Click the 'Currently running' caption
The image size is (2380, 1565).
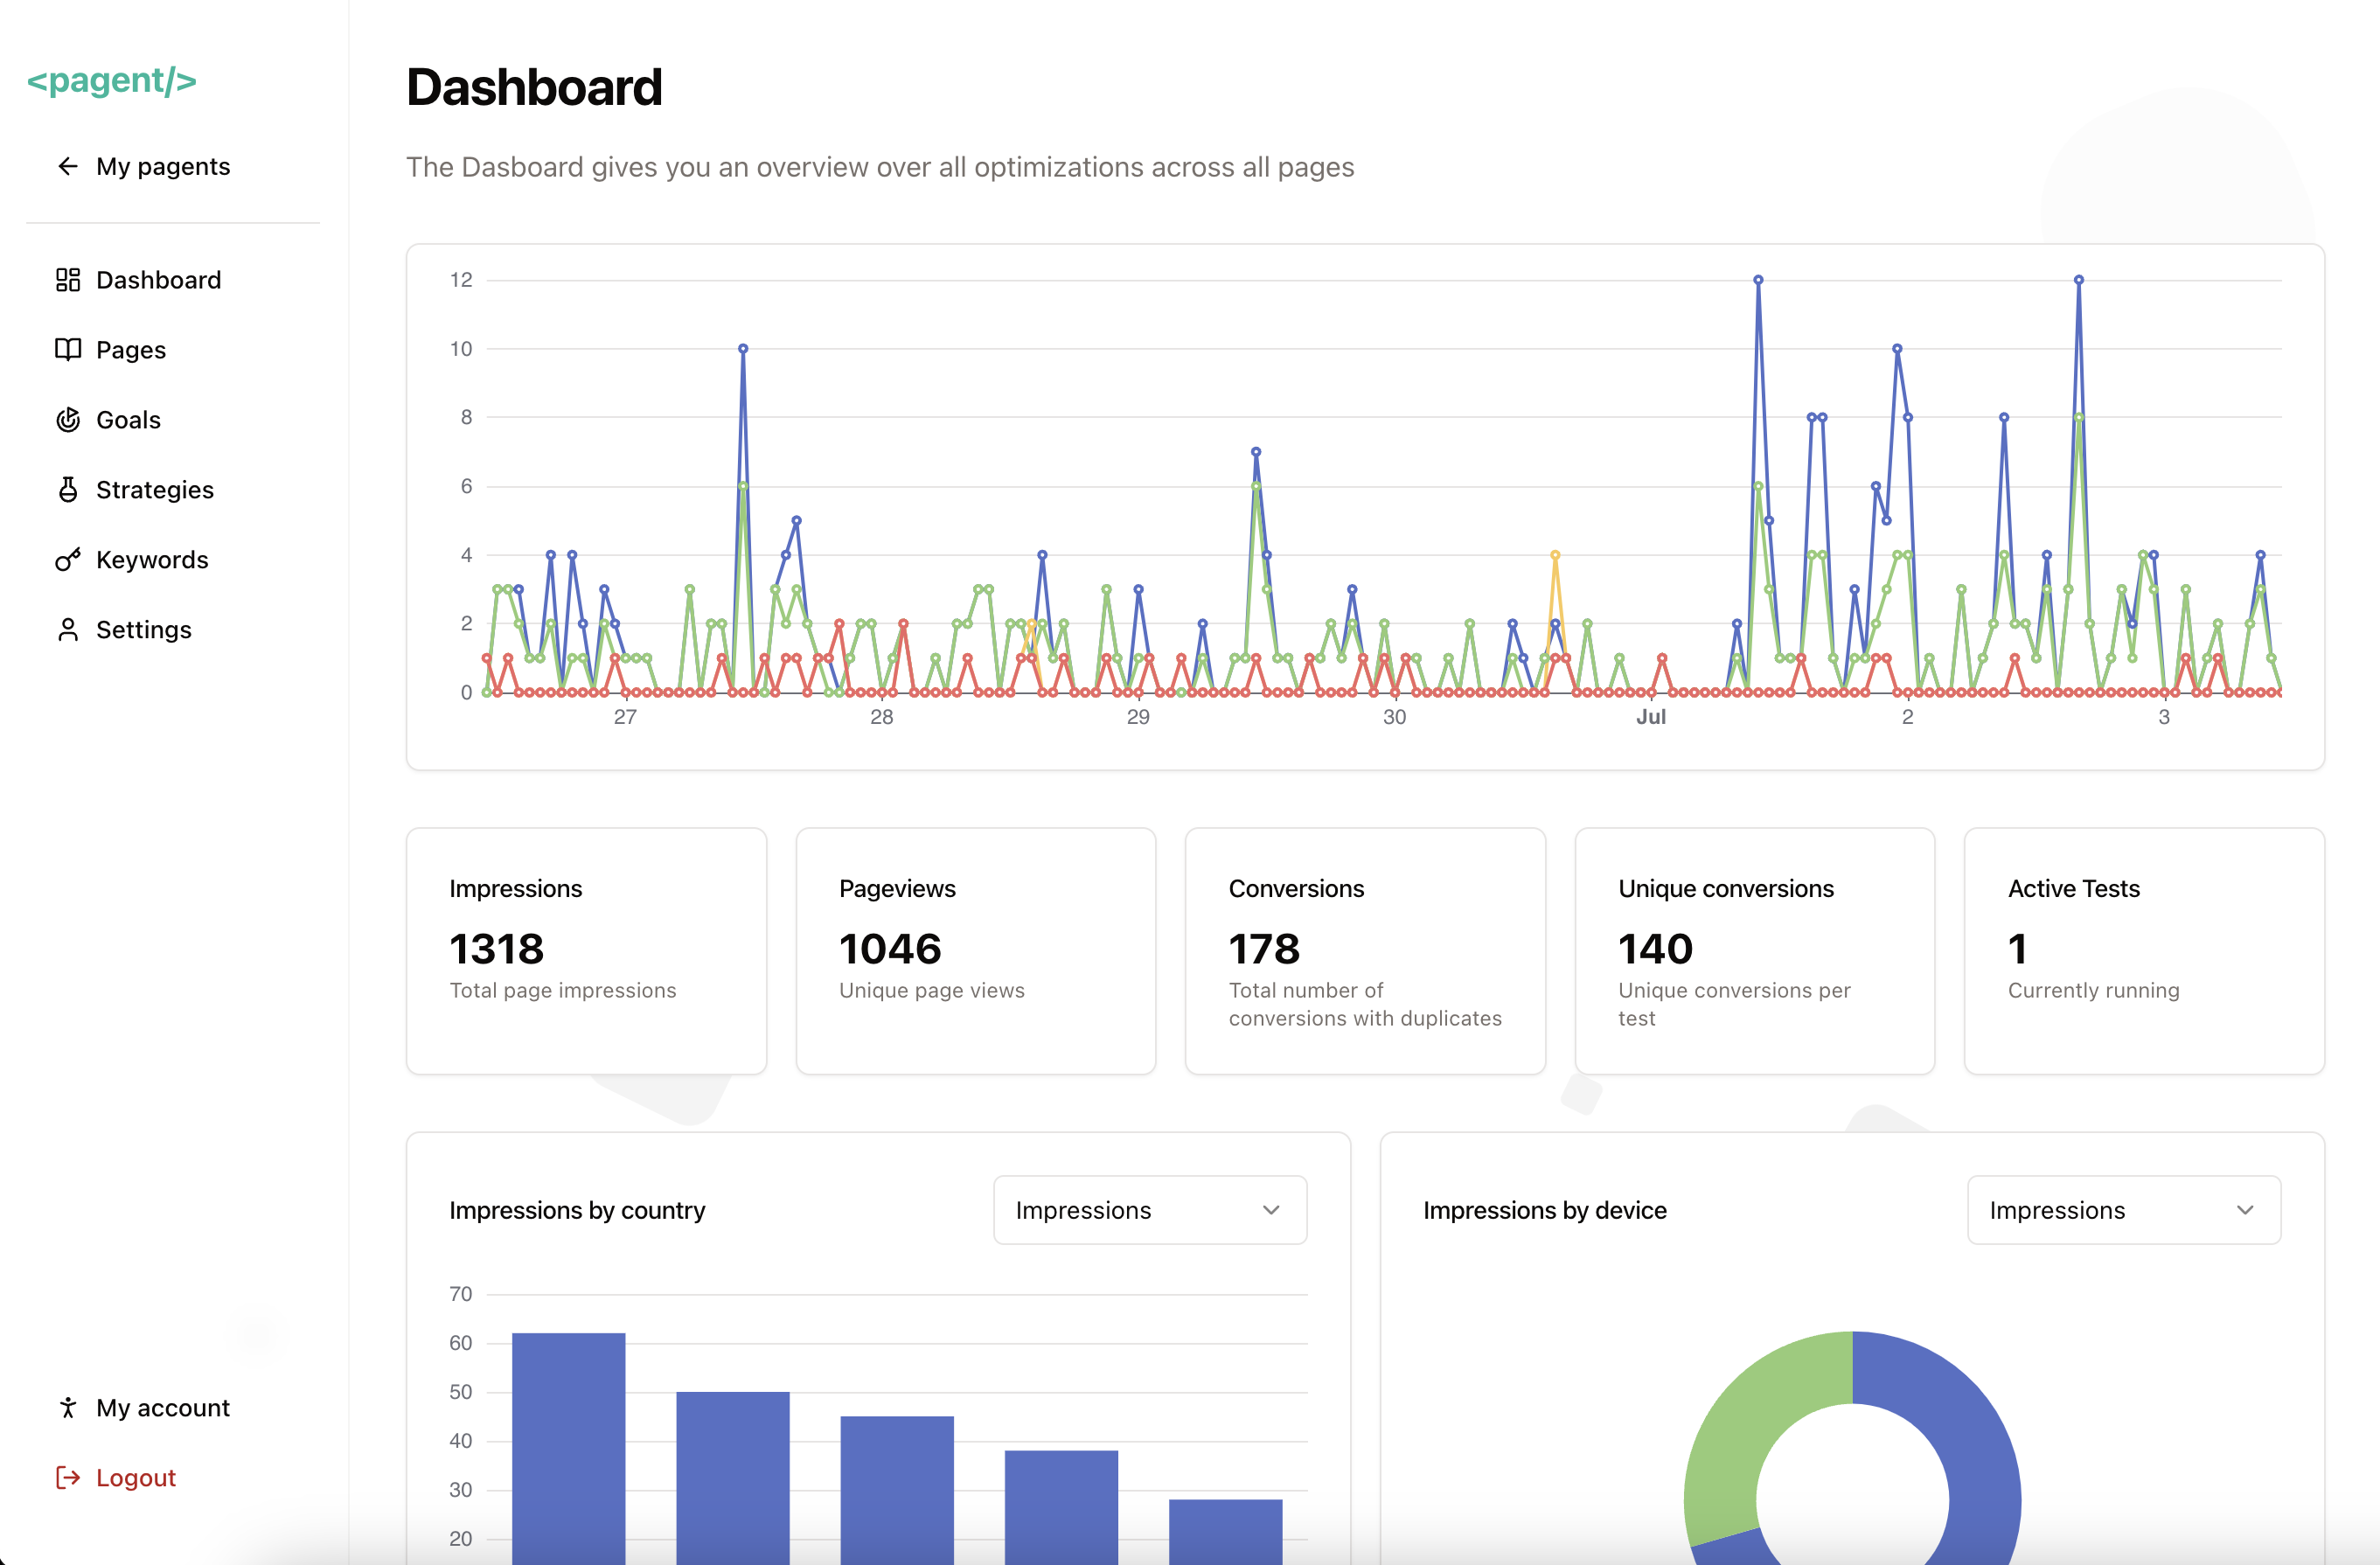(2094, 990)
